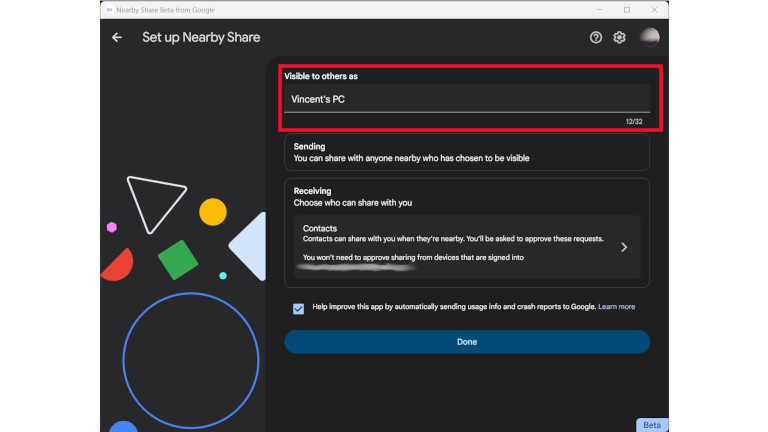The image size is (768, 432).
Task: Click the Nearby Share app icon in title bar
Action: pyautogui.click(x=107, y=9)
